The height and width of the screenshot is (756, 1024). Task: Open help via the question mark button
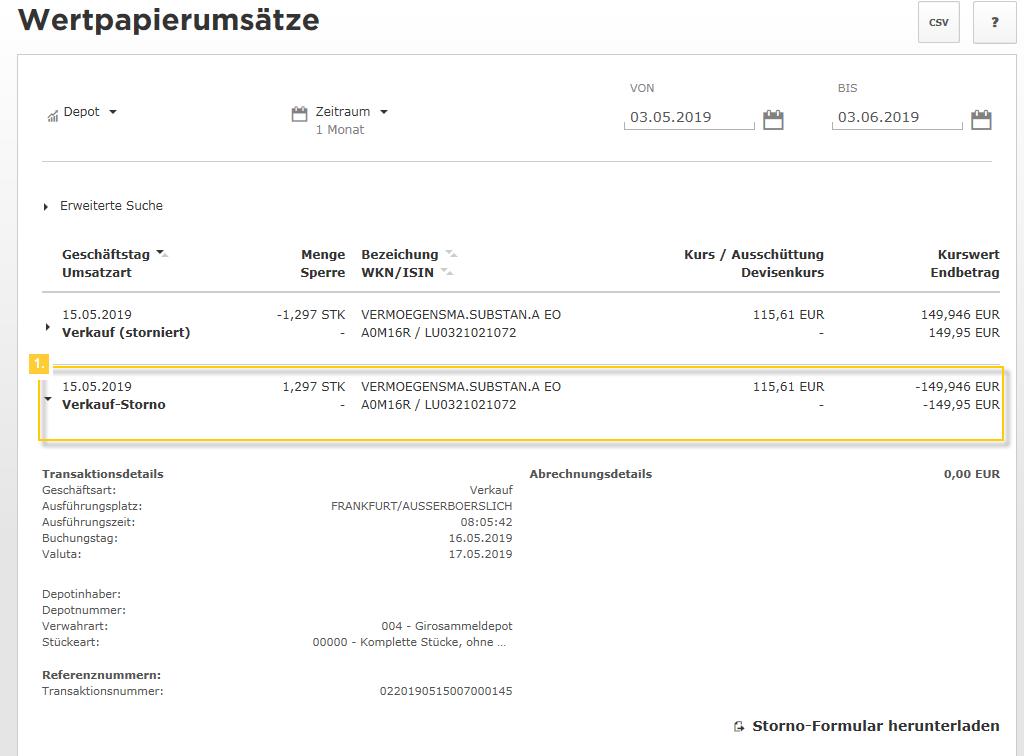pos(994,22)
